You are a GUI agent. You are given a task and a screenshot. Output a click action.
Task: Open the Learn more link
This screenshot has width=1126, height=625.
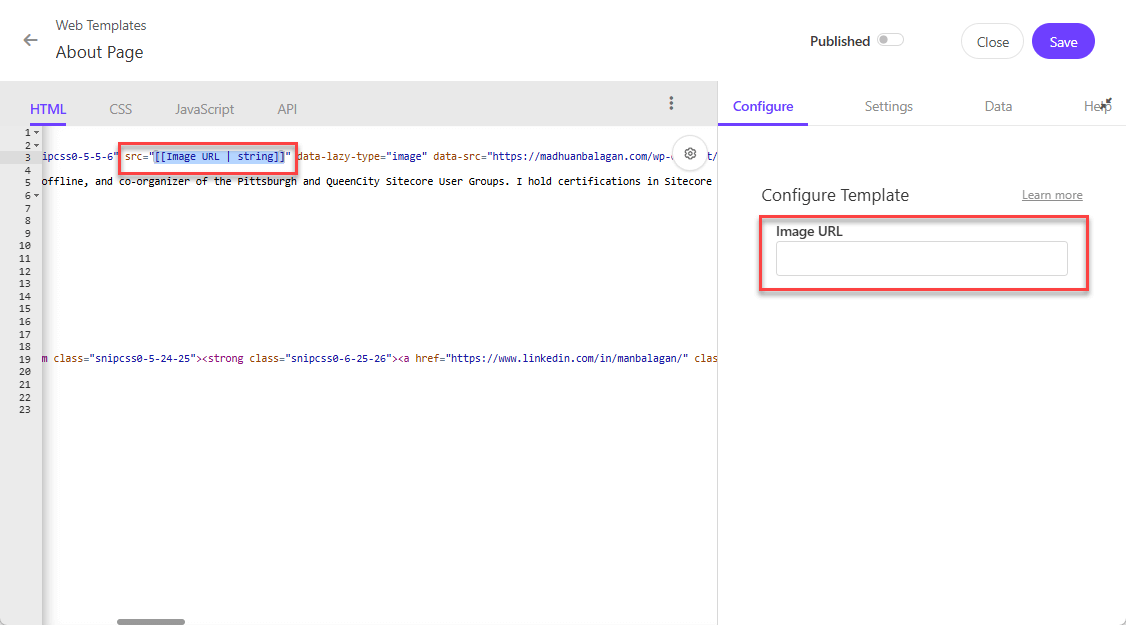point(1052,195)
